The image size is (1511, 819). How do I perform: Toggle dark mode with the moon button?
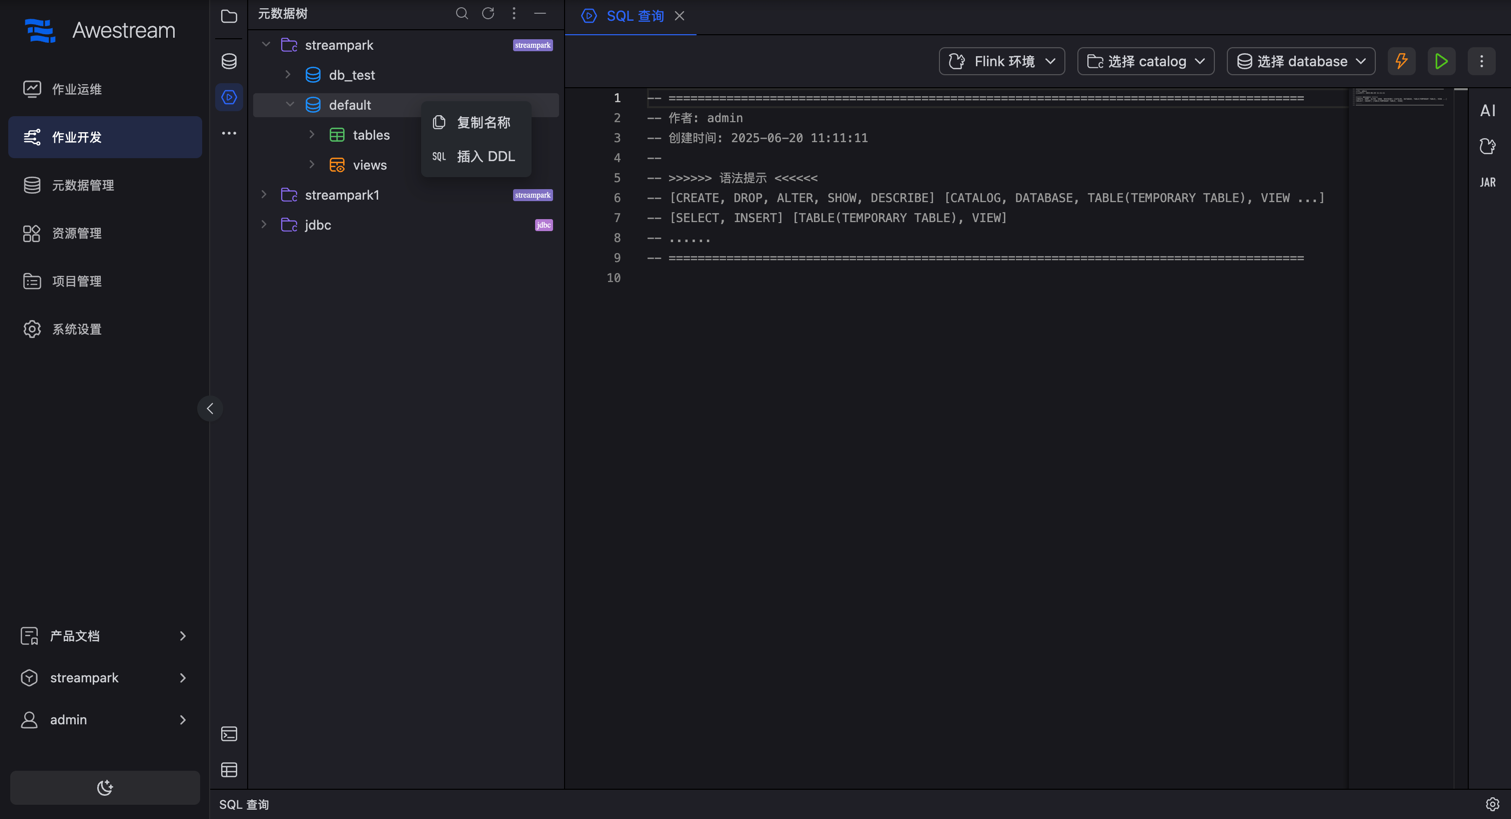tap(105, 788)
